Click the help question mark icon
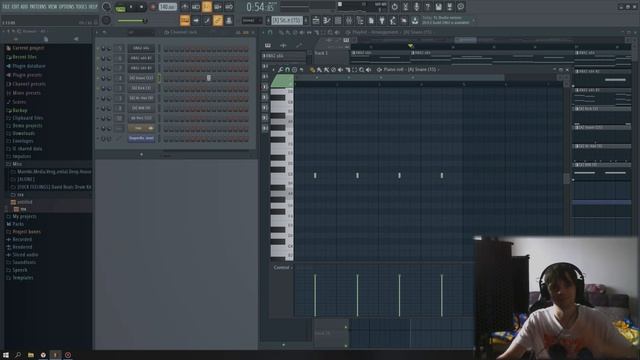The width and height of the screenshot is (640, 360). click(x=427, y=7)
